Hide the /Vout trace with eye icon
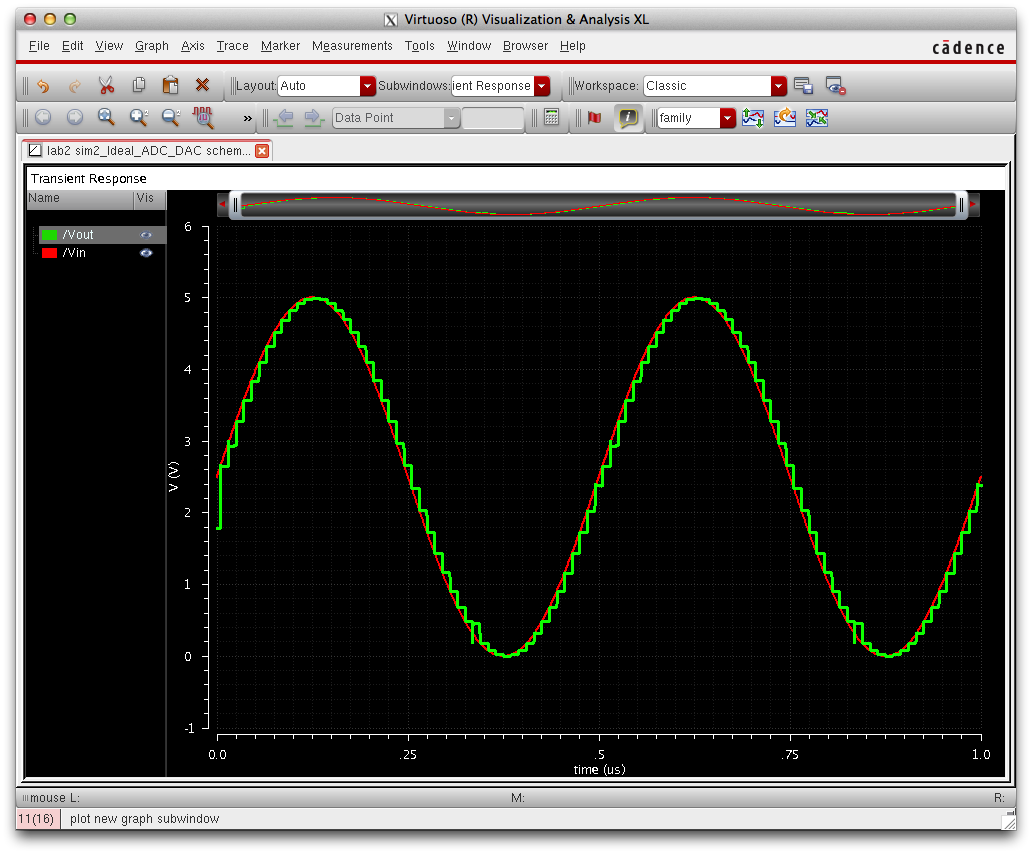The width and height of the screenshot is (1032, 854). pyautogui.click(x=146, y=235)
